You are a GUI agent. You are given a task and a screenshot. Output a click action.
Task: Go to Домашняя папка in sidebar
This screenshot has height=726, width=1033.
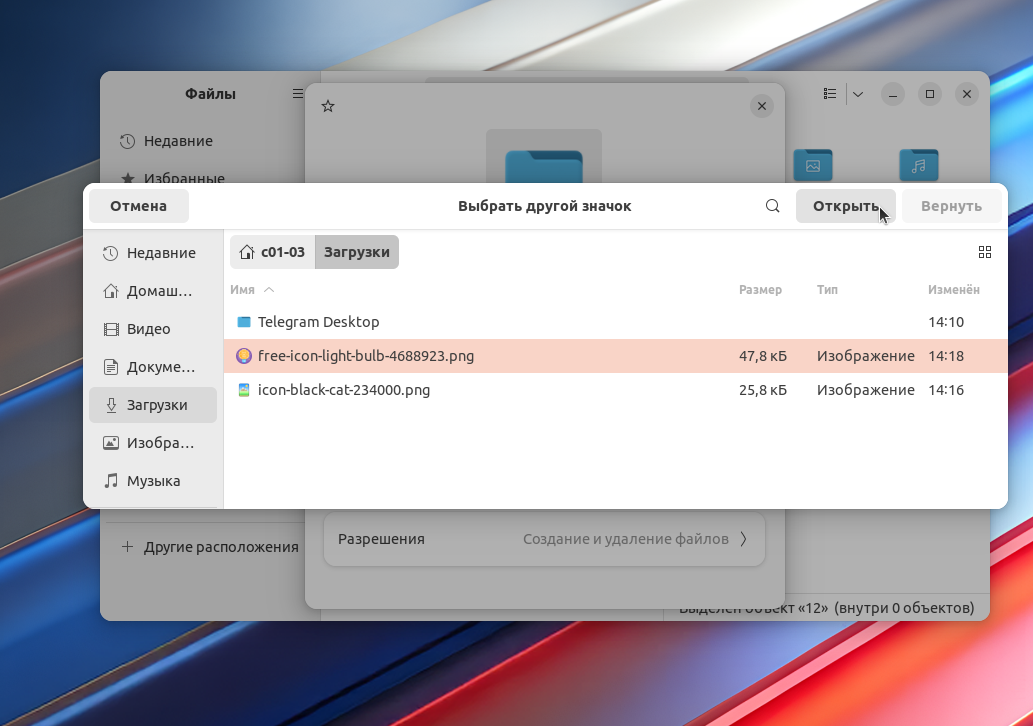pyautogui.click(x=153, y=291)
